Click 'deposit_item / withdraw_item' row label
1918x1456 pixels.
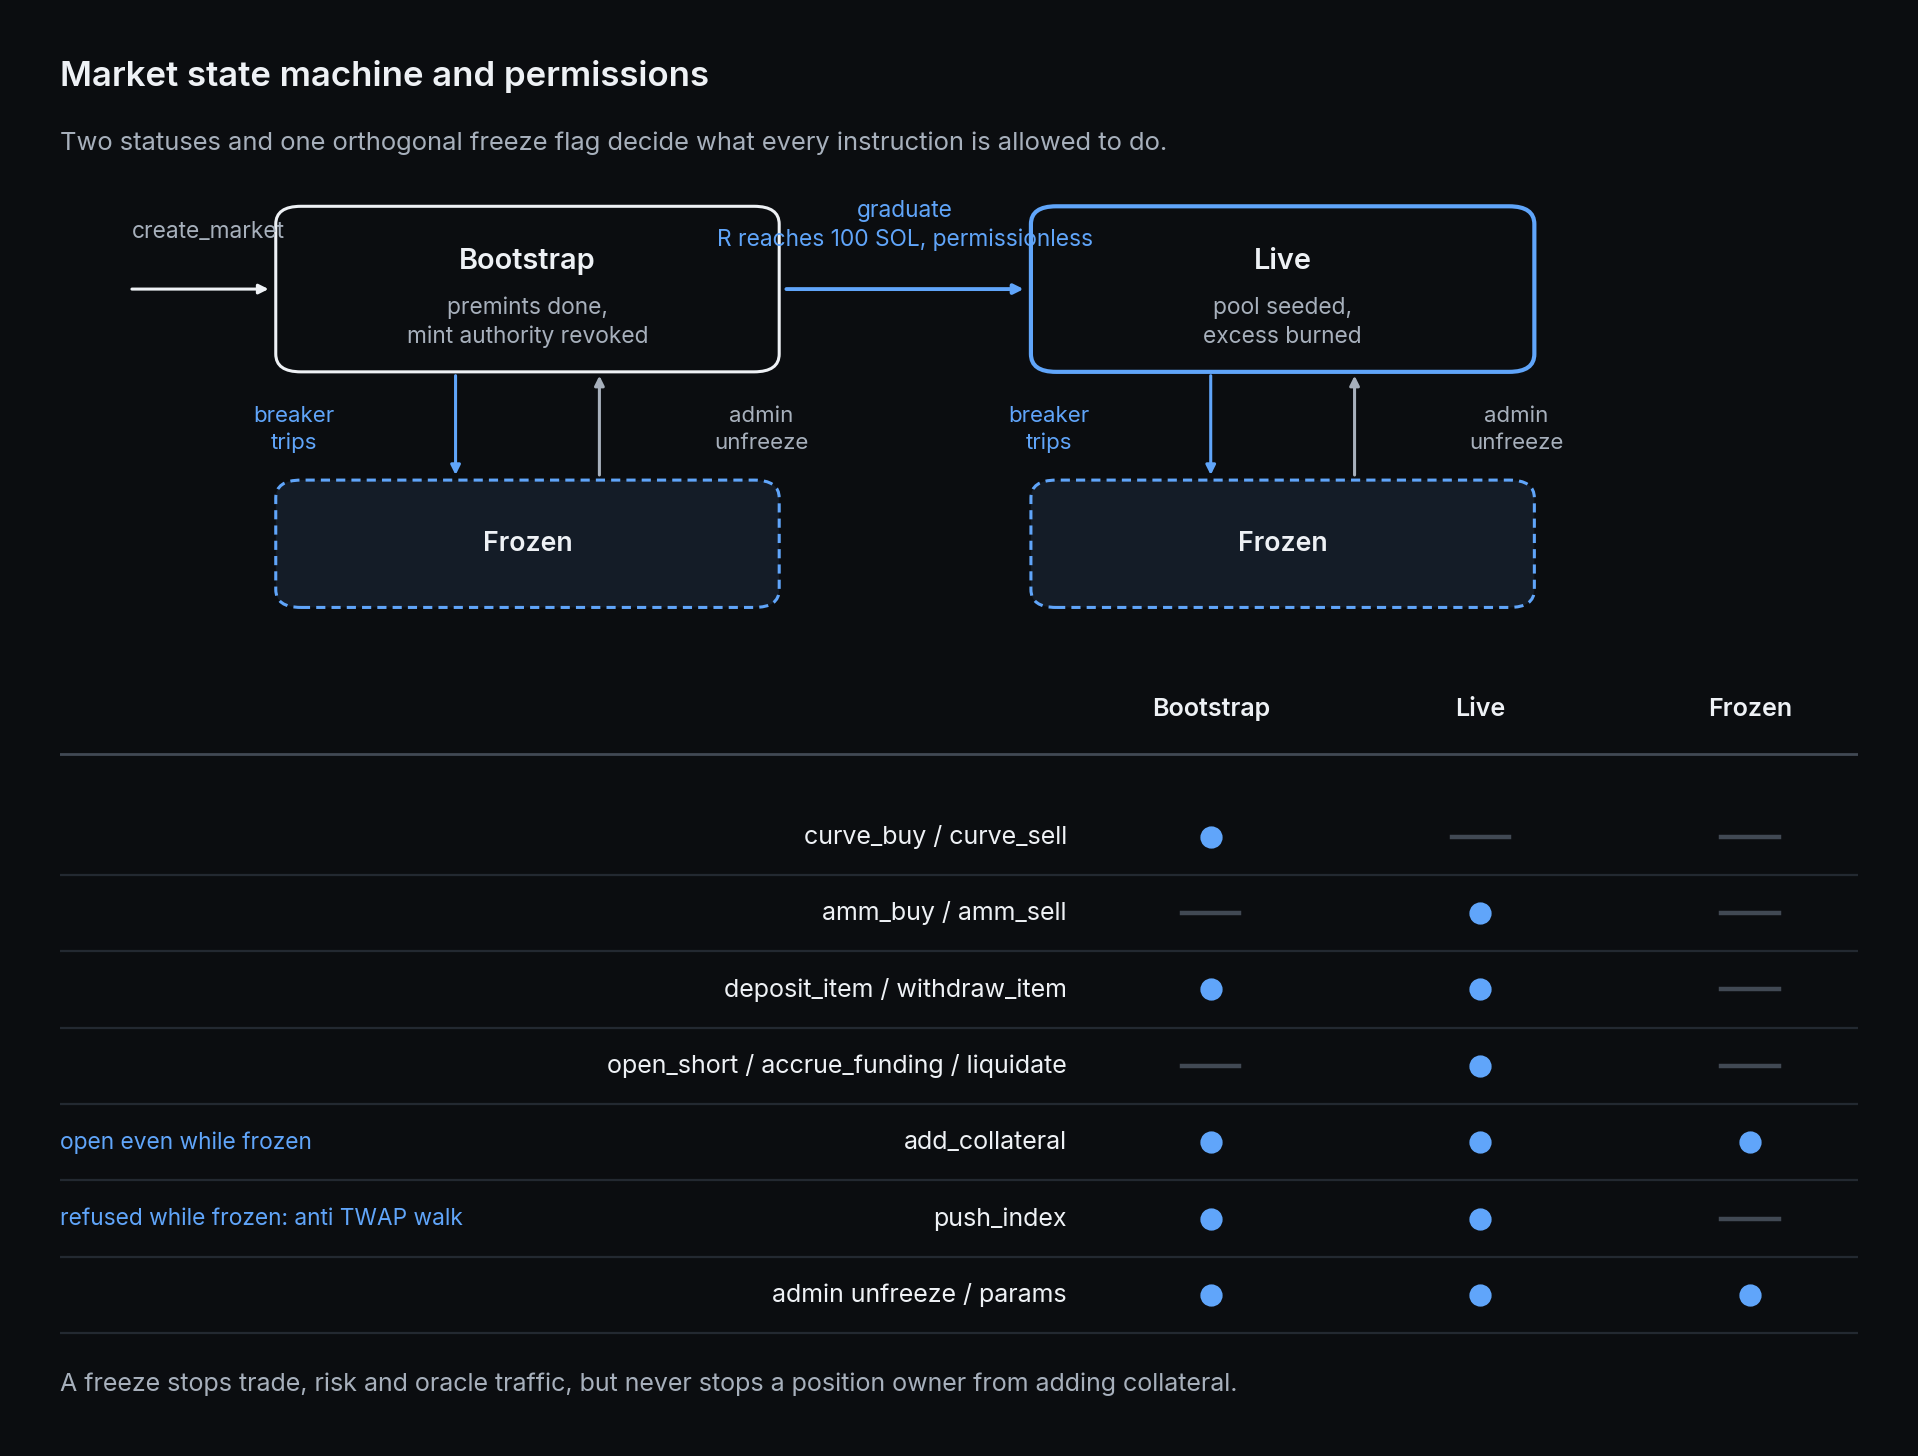point(895,989)
